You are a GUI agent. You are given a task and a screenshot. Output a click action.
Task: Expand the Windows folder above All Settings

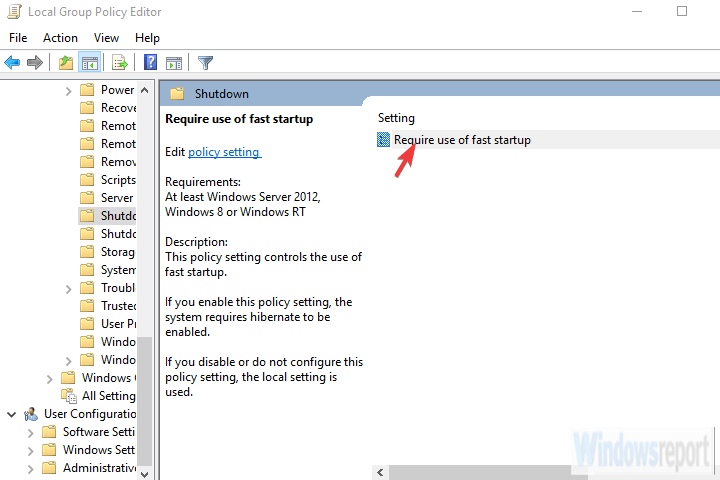click(x=50, y=379)
